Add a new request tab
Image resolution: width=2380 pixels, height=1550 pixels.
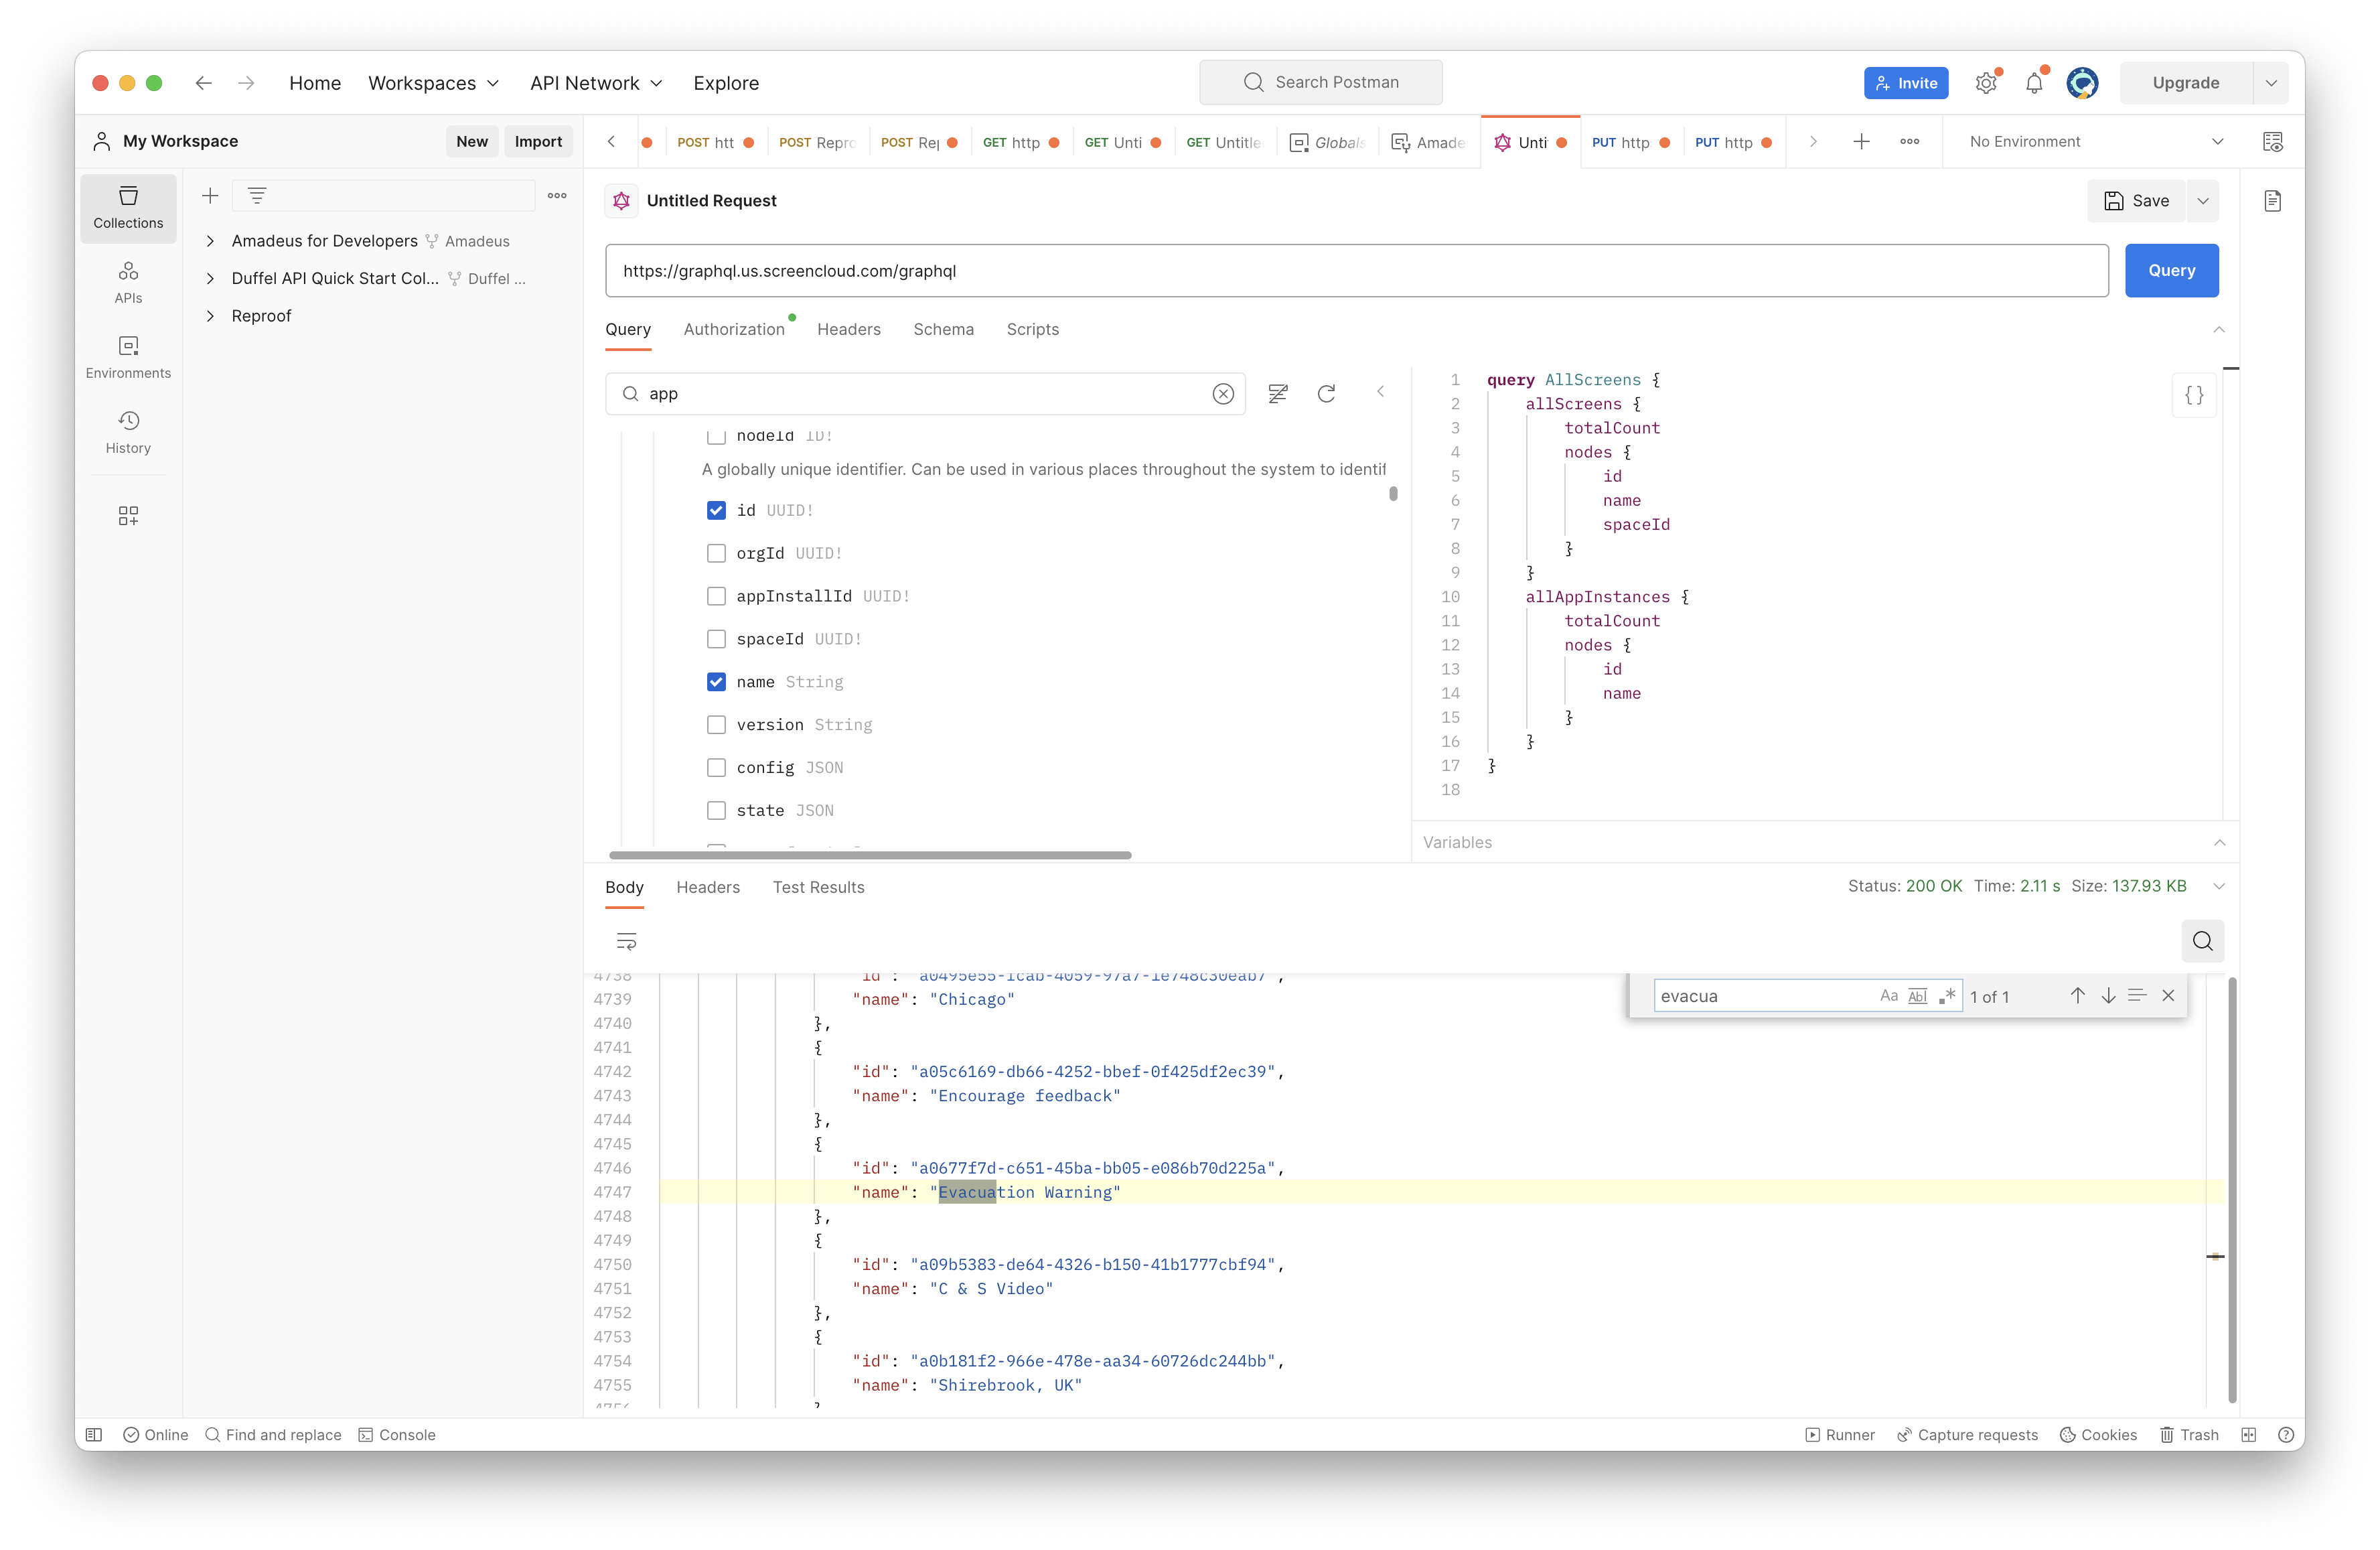coord(1861,142)
